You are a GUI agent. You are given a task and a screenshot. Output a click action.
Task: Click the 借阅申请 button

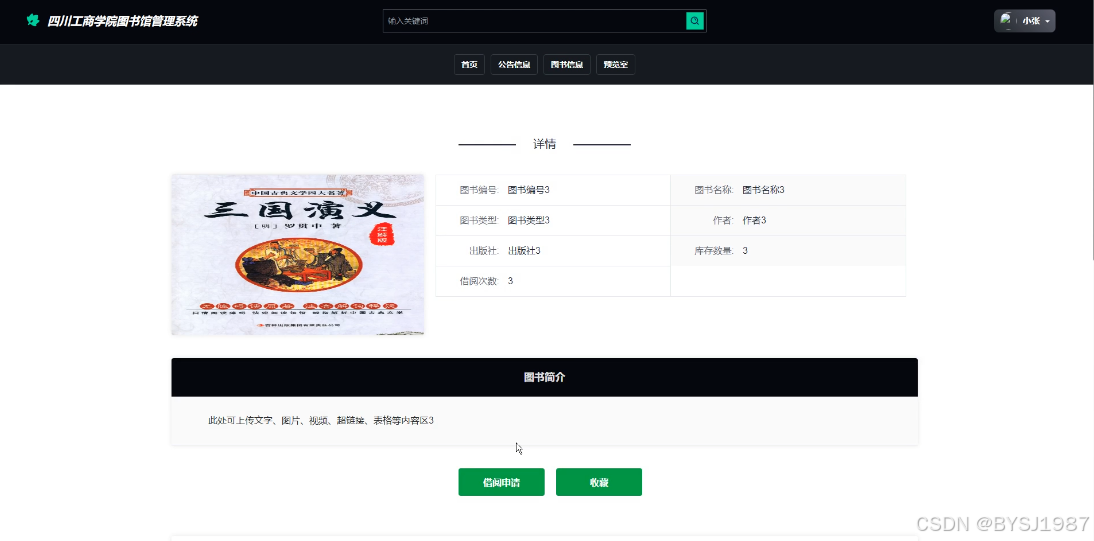[501, 482]
